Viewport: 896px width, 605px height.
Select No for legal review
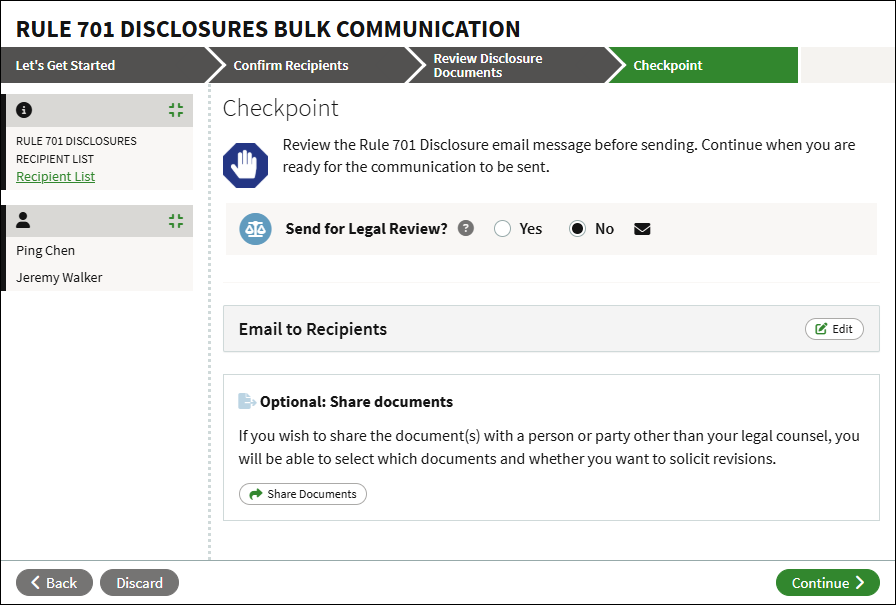click(578, 229)
